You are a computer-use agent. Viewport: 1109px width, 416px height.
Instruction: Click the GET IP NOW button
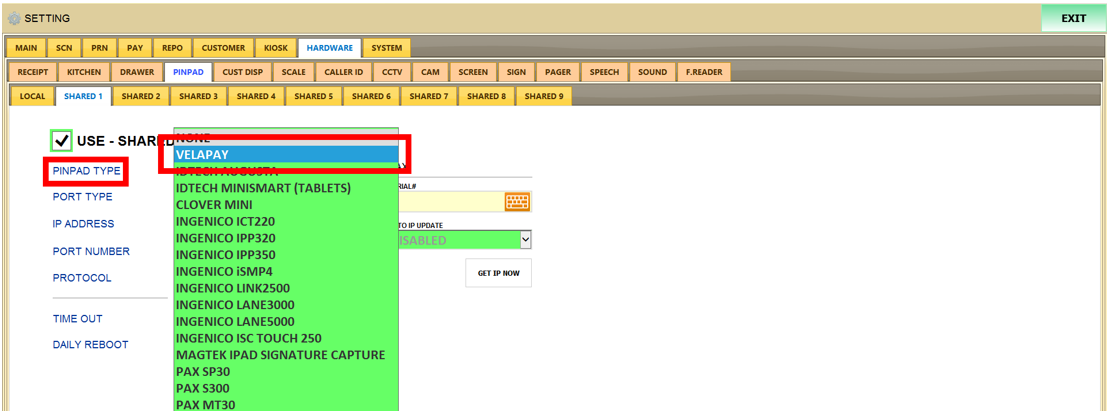tap(499, 273)
